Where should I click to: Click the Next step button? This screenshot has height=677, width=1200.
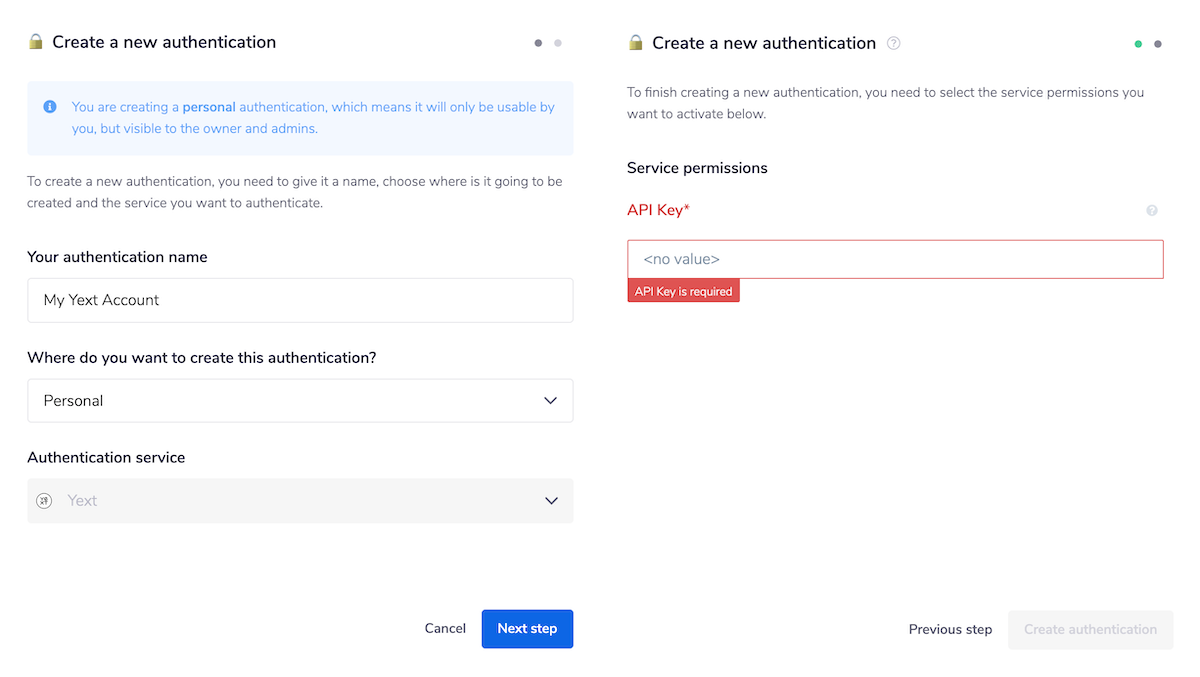[527, 628]
